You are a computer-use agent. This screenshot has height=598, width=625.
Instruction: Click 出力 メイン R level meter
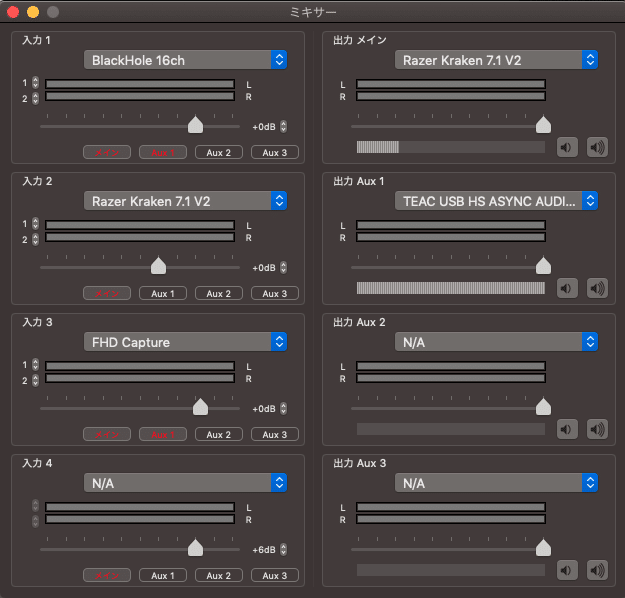tap(451, 96)
